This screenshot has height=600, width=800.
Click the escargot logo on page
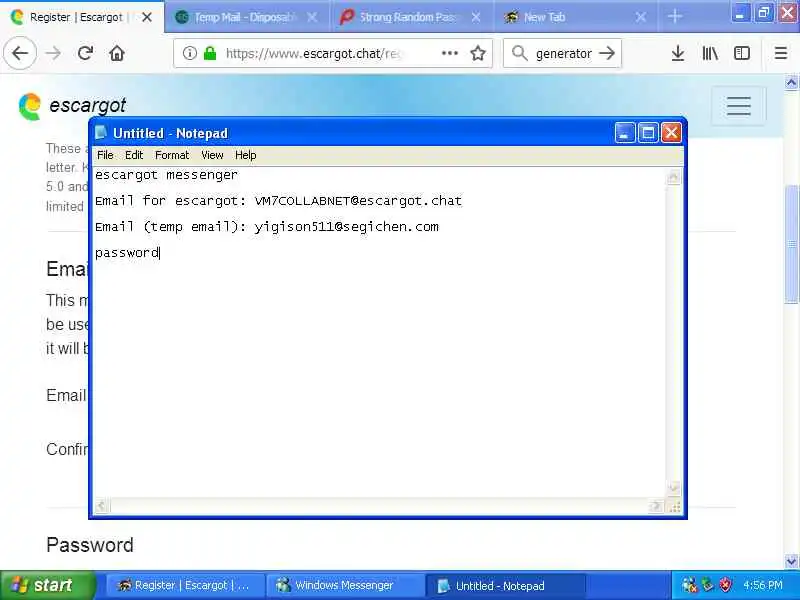pyautogui.click(x=72, y=106)
